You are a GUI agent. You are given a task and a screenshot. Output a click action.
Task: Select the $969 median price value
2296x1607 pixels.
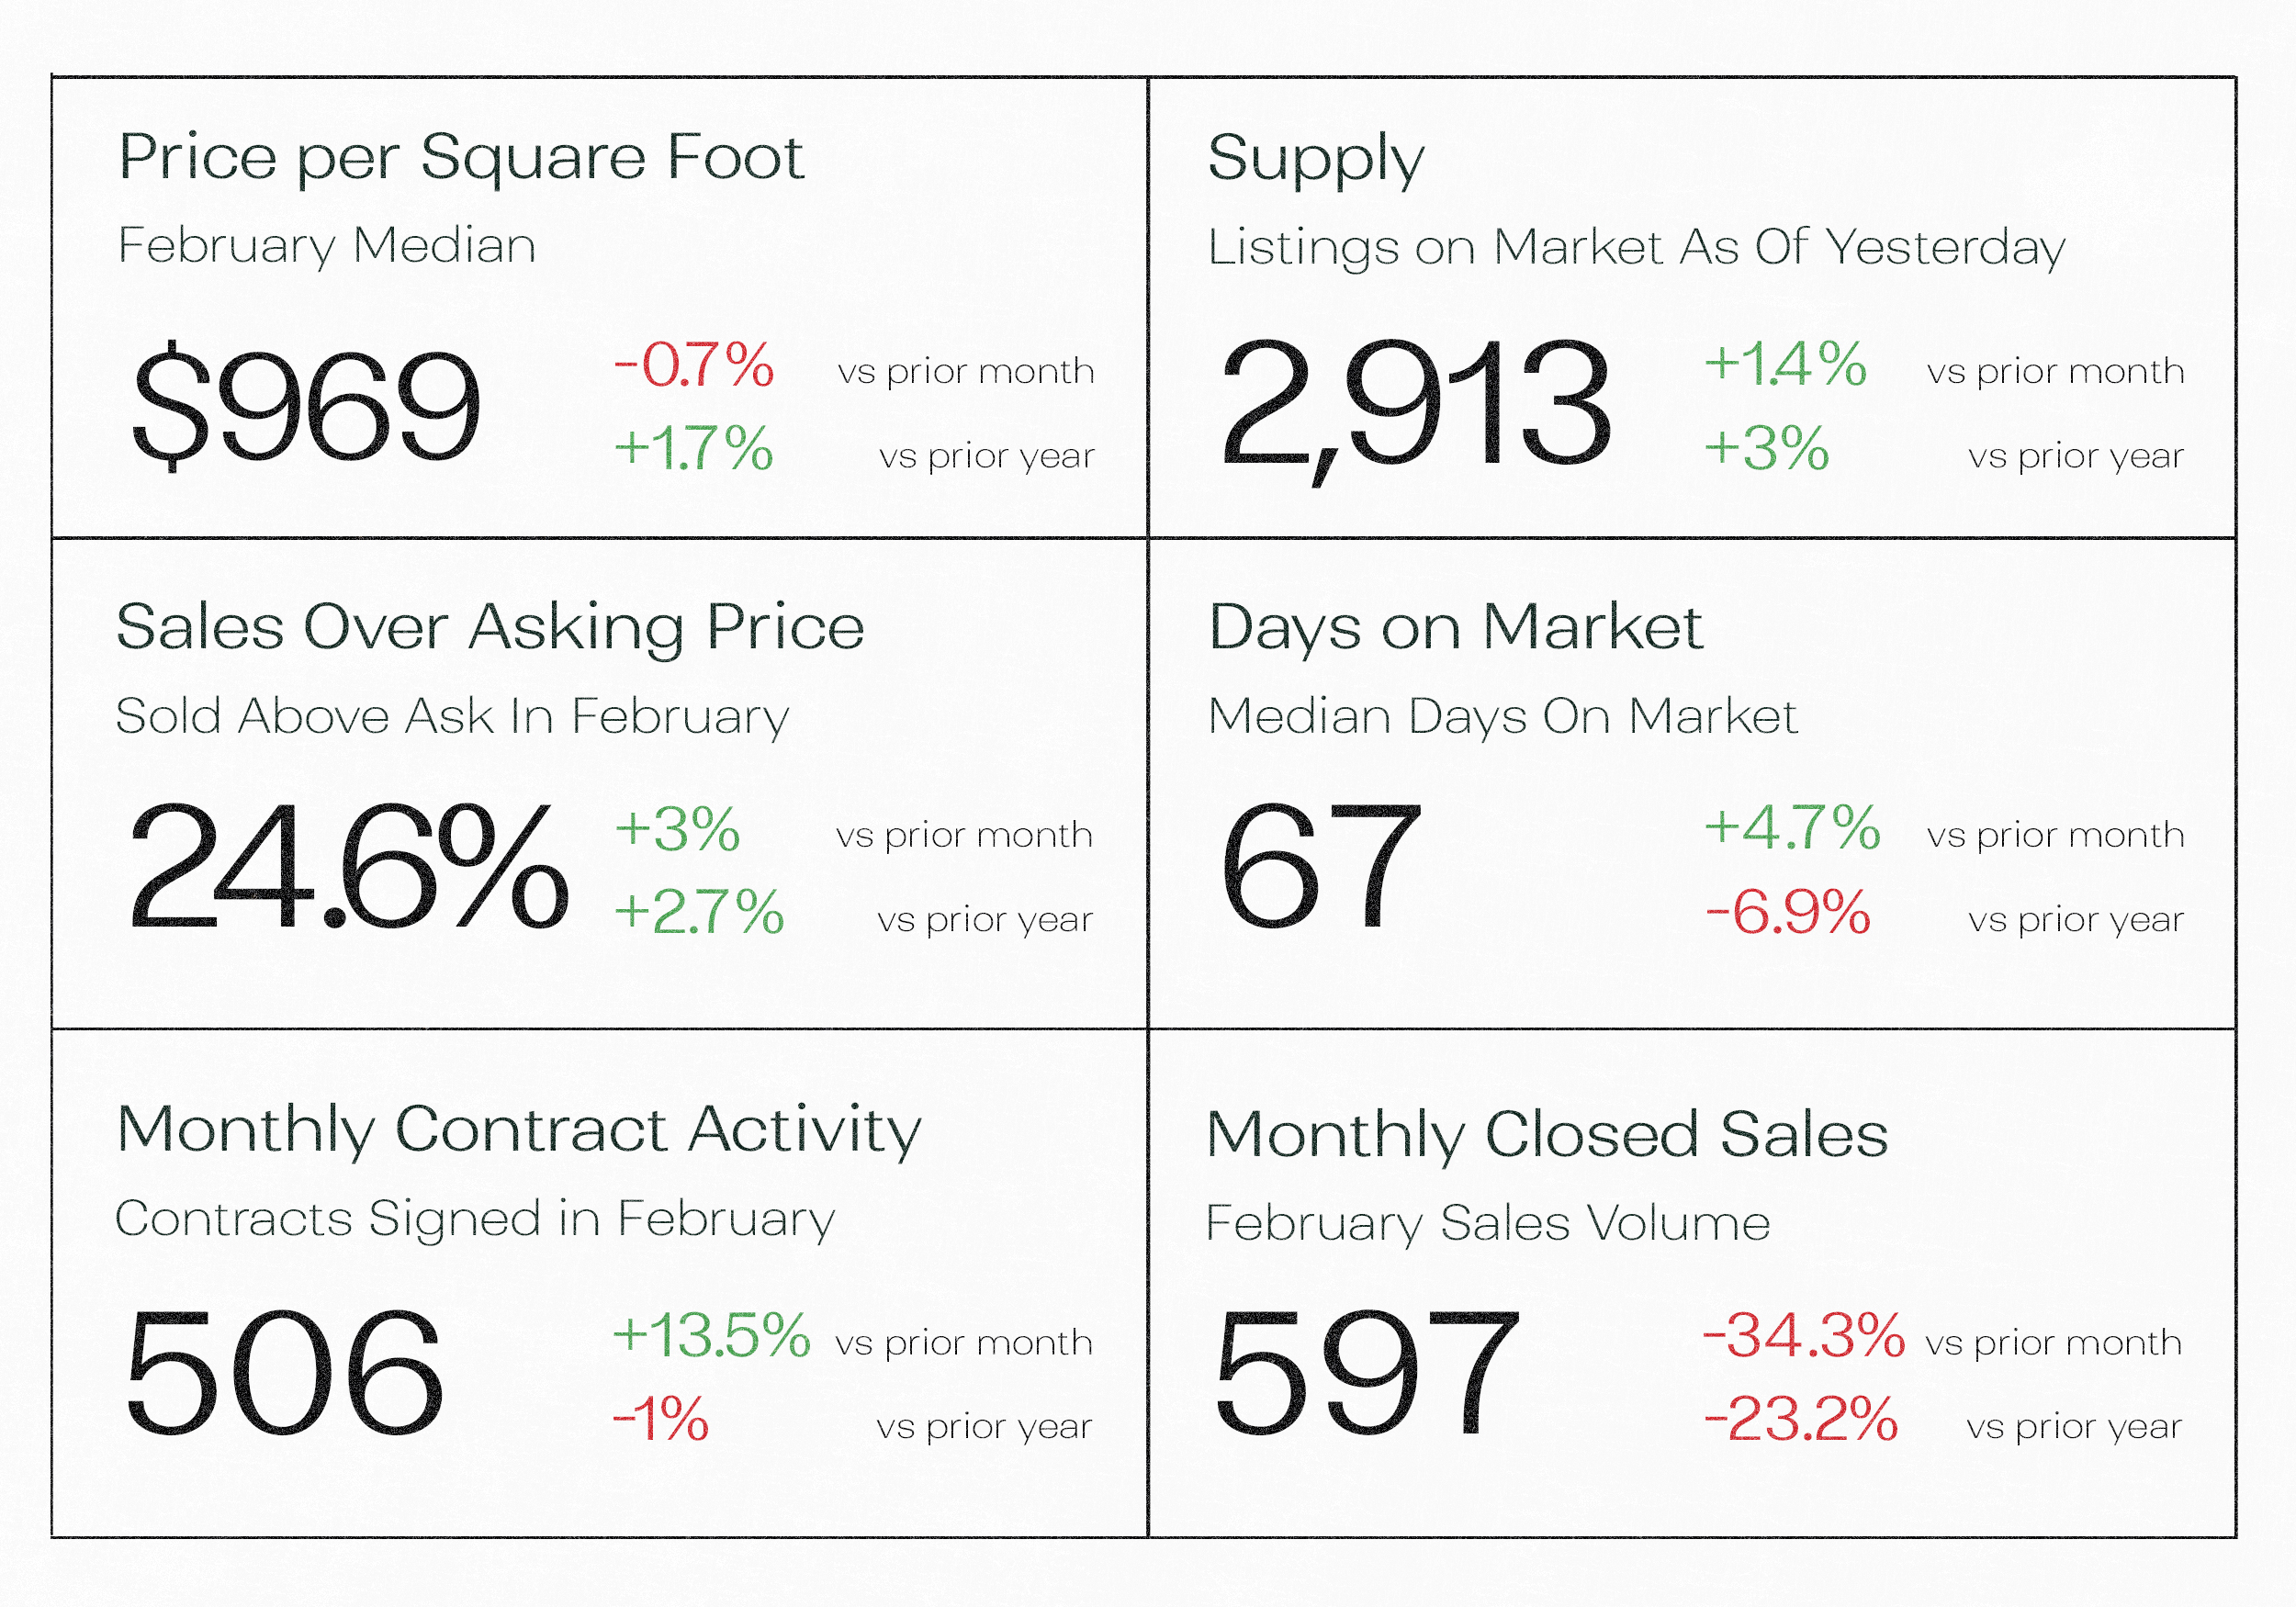tap(306, 405)
